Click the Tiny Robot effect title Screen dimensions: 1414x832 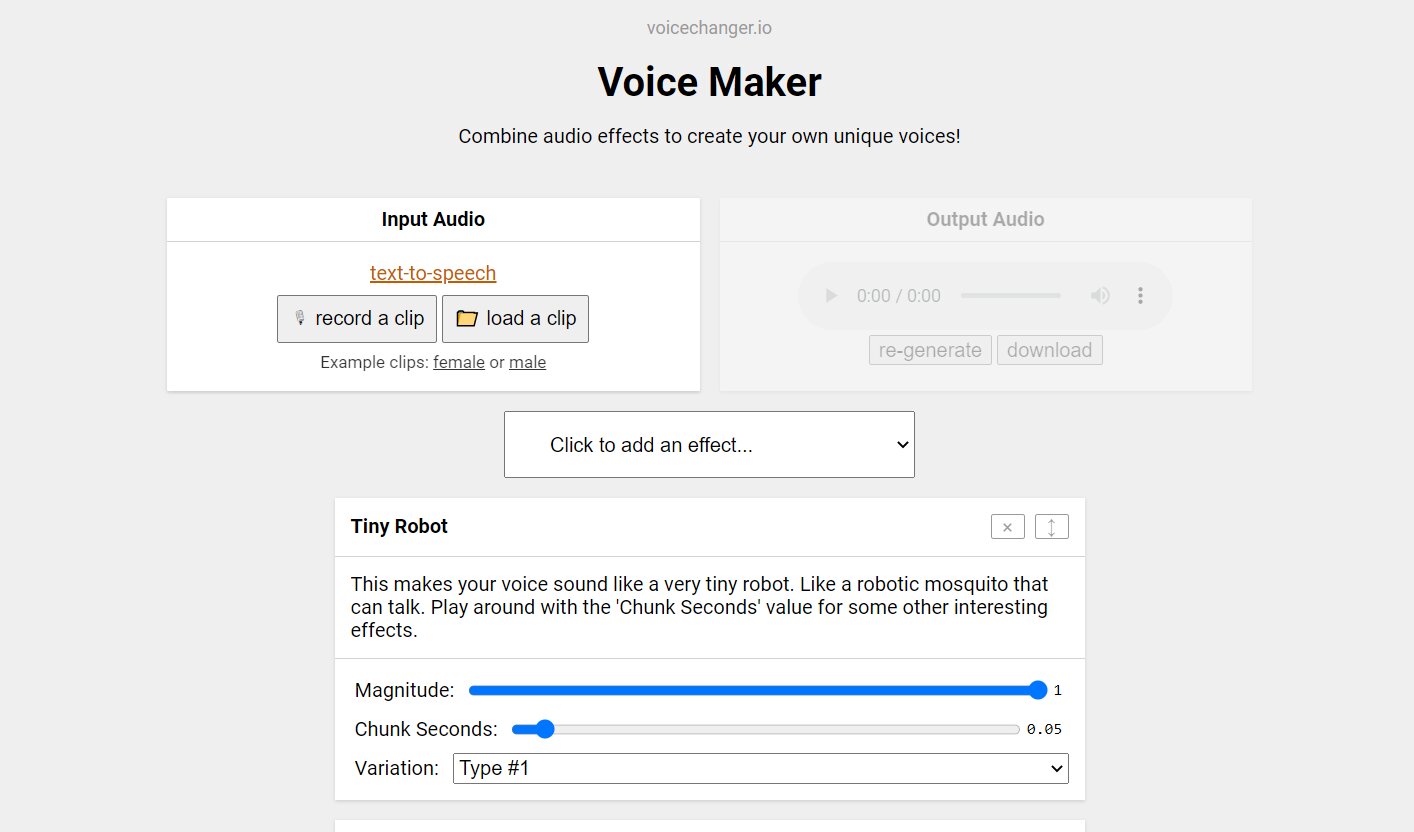pyautogui.click(x=399, y=526)
